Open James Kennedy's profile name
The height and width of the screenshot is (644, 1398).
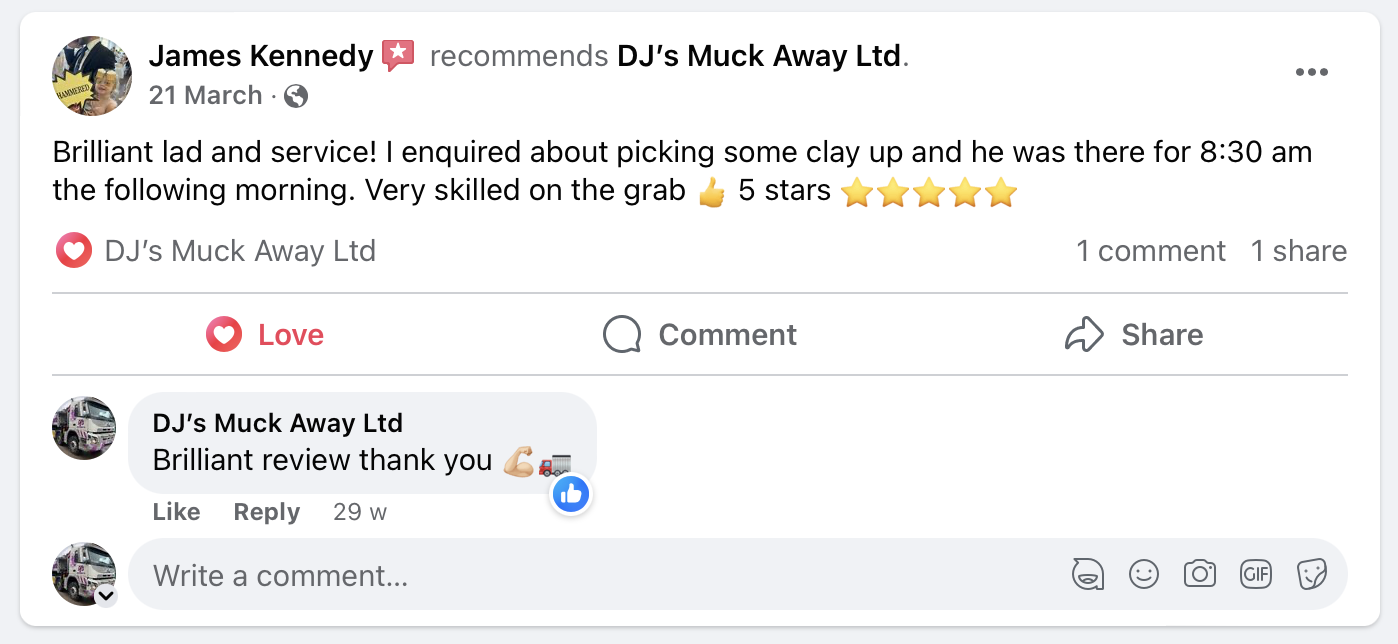tap(261, 56)
